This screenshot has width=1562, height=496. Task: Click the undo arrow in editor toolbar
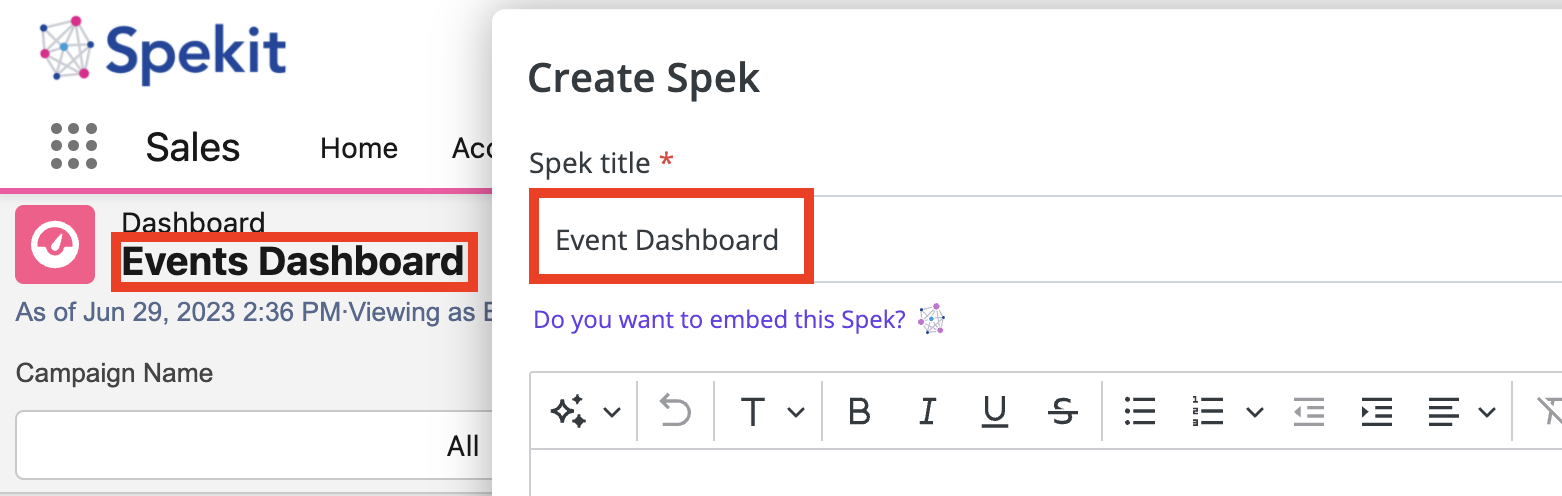675,411
